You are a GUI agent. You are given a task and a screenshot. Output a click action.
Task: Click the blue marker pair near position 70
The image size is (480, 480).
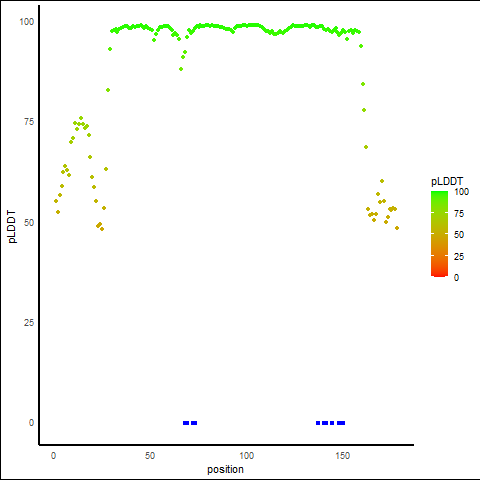pos(190,423)
